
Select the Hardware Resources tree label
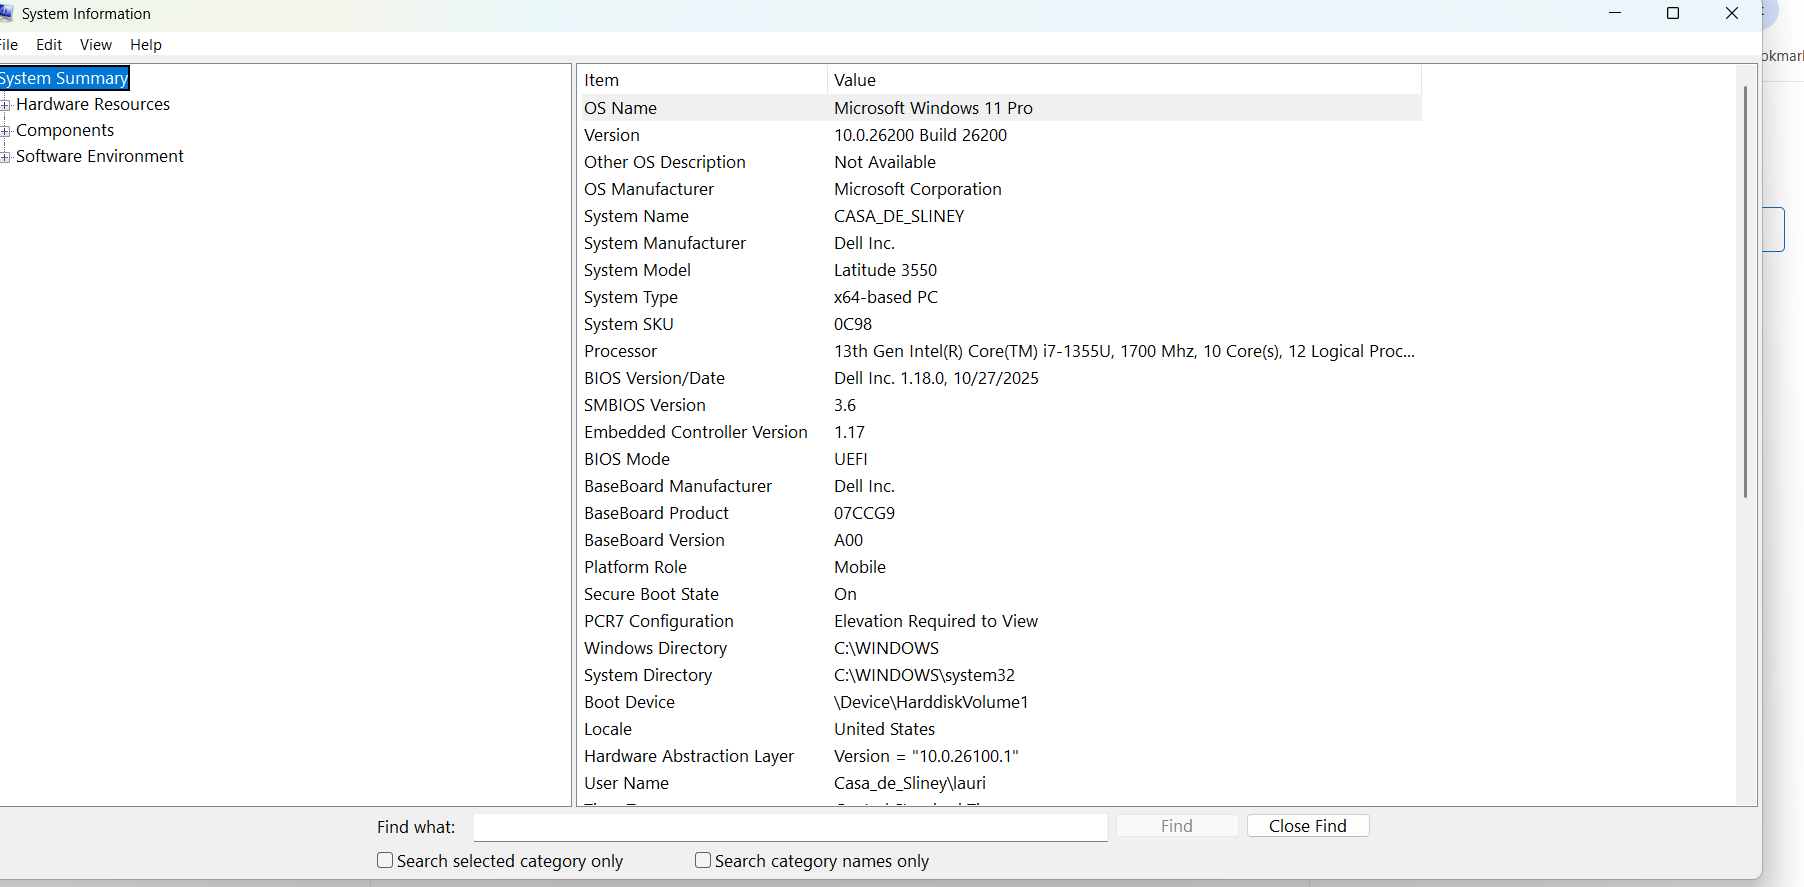[93, 104]
